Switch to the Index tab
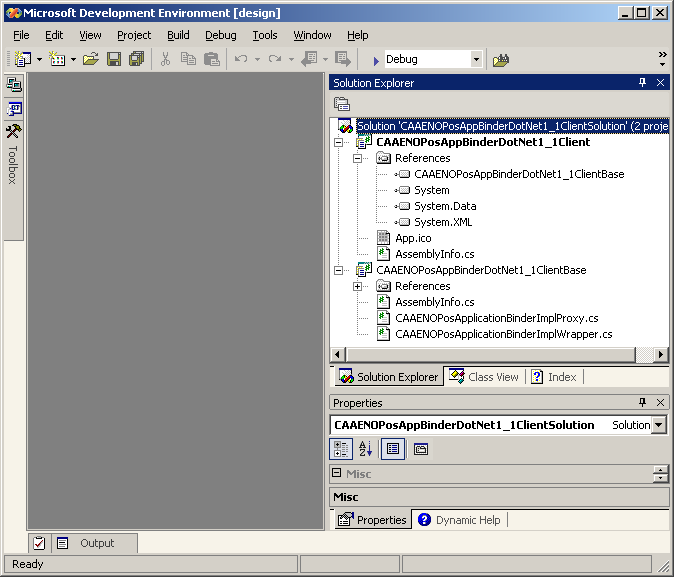Screen dimensions: 674x577 click(554, 377)
